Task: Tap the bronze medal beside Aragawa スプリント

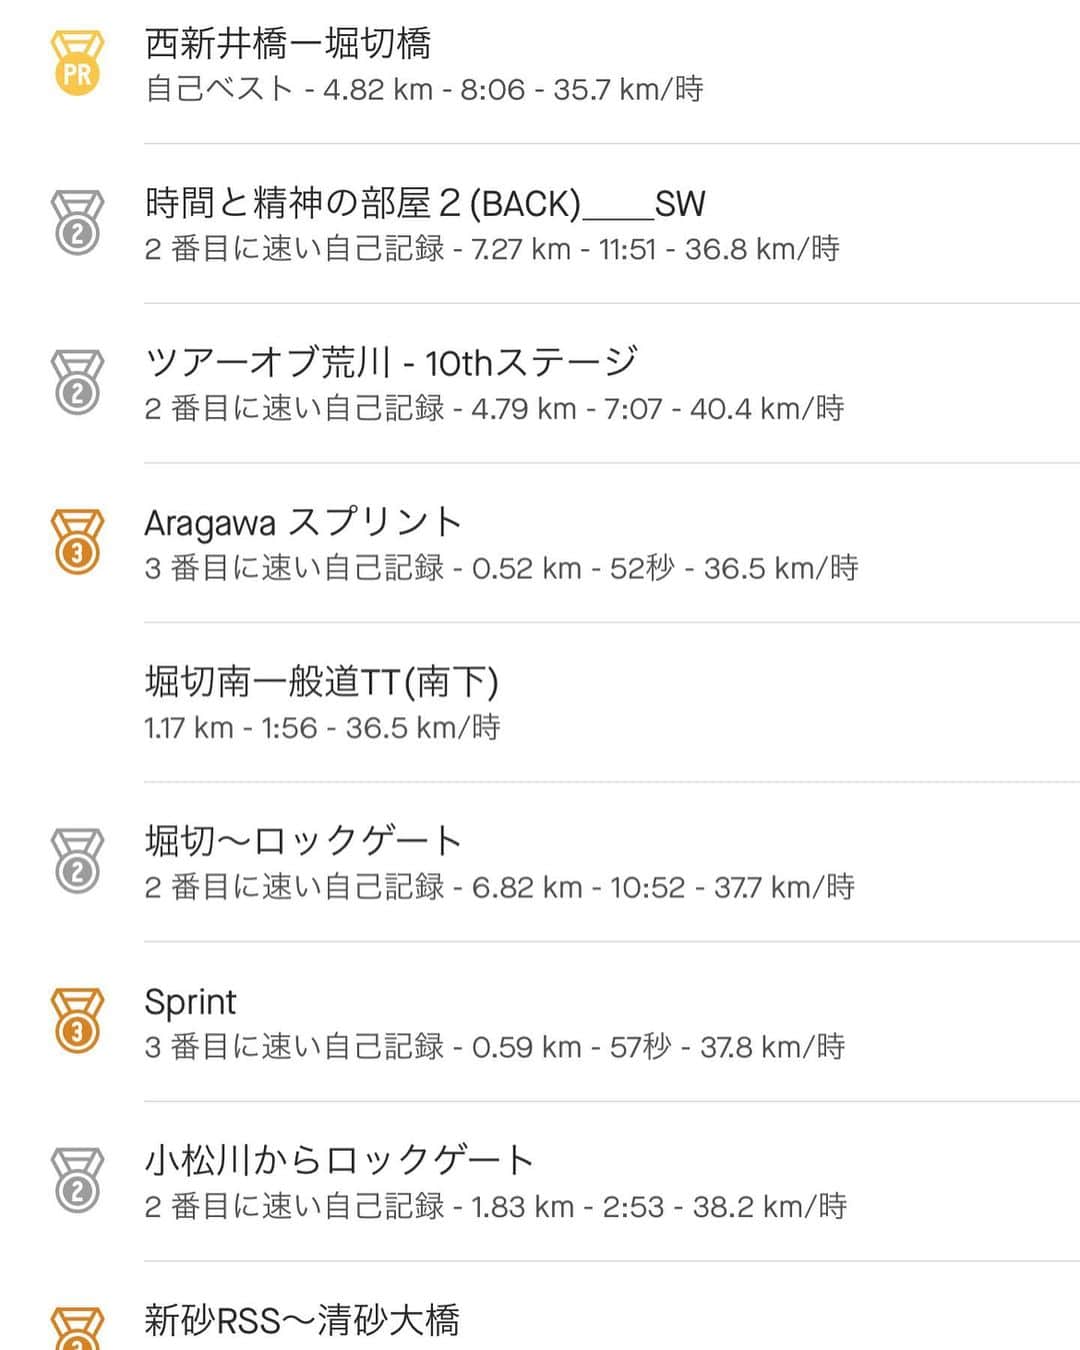Action: pyautogui.click(x=77, y=543)
